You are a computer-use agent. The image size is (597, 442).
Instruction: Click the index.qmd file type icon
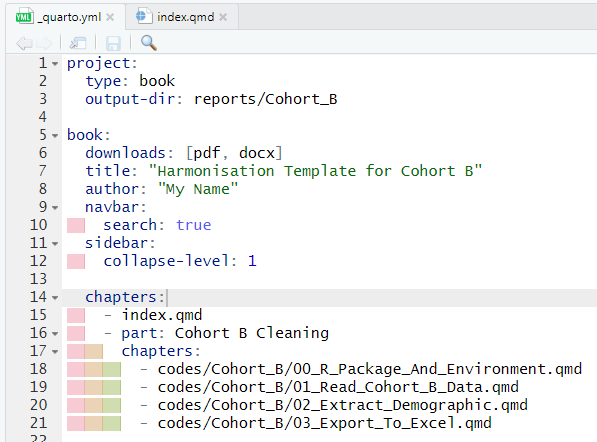[x=144, y=16]
